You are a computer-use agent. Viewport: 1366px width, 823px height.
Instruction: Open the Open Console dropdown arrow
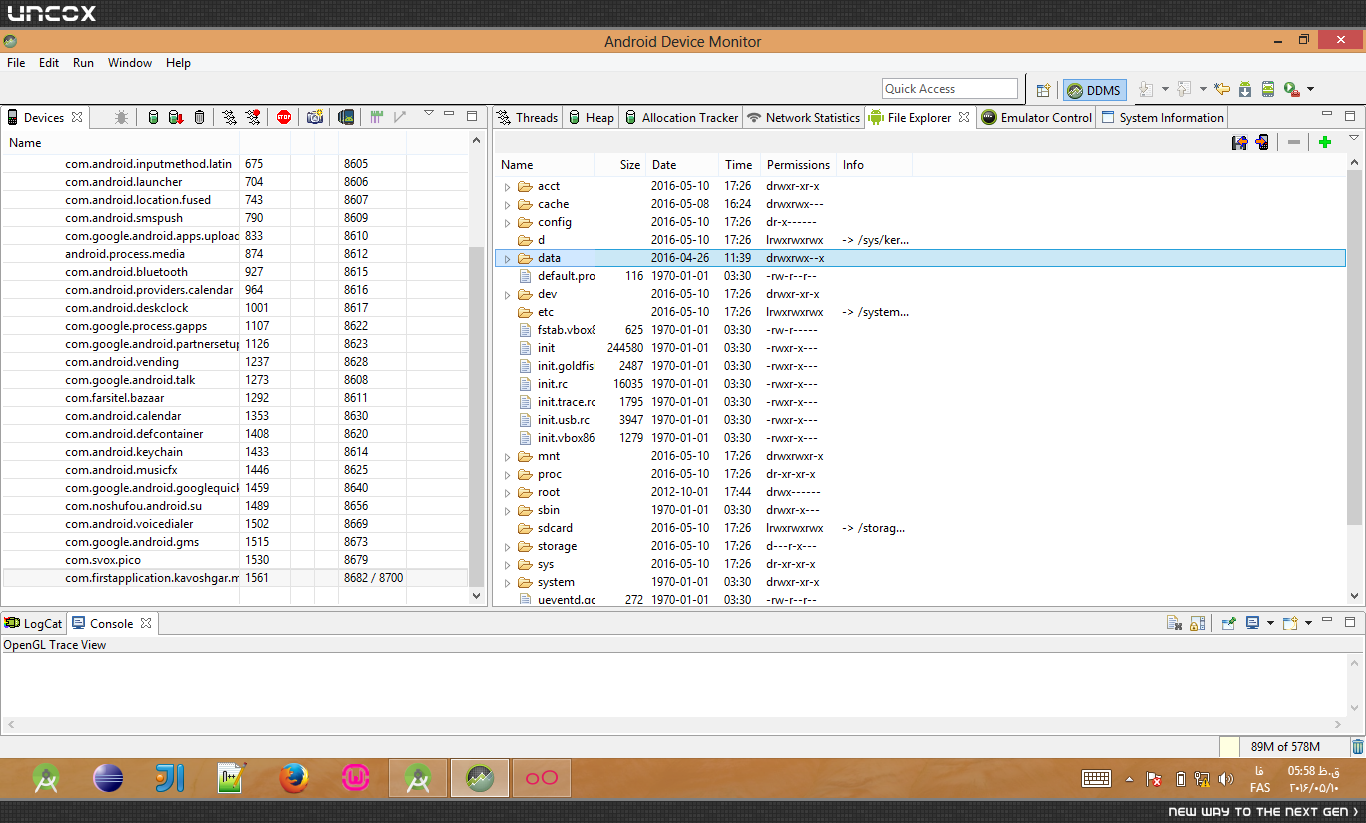point(1308,623)
